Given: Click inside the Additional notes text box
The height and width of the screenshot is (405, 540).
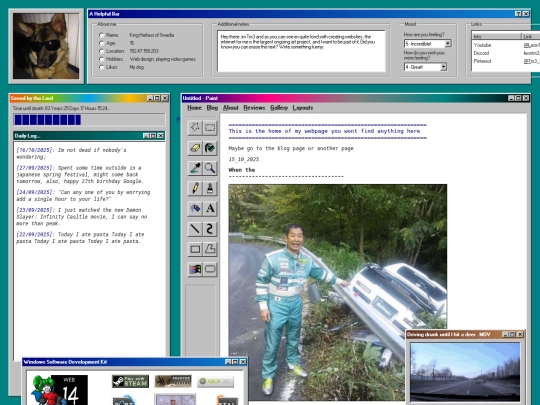Looking at the screenshot, I should point(301,51).
